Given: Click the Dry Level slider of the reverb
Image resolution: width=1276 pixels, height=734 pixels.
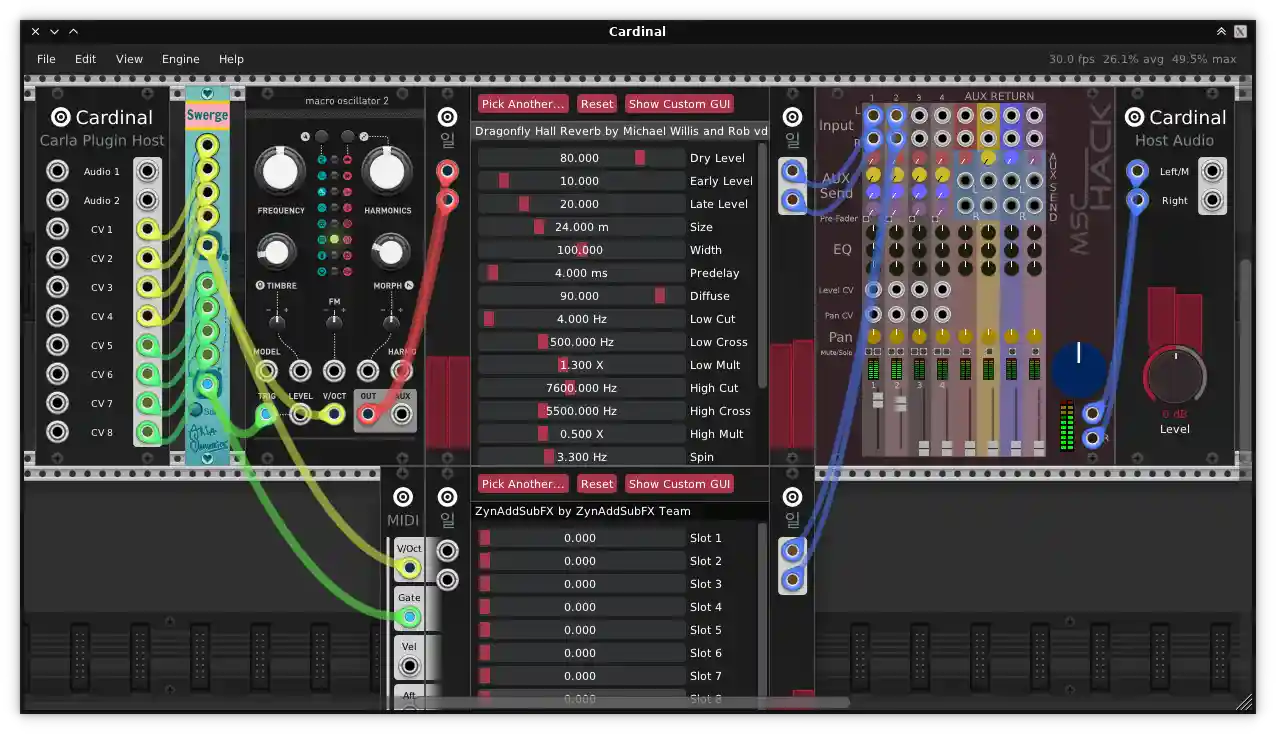Looking at the screenshot, I should 580,157.
